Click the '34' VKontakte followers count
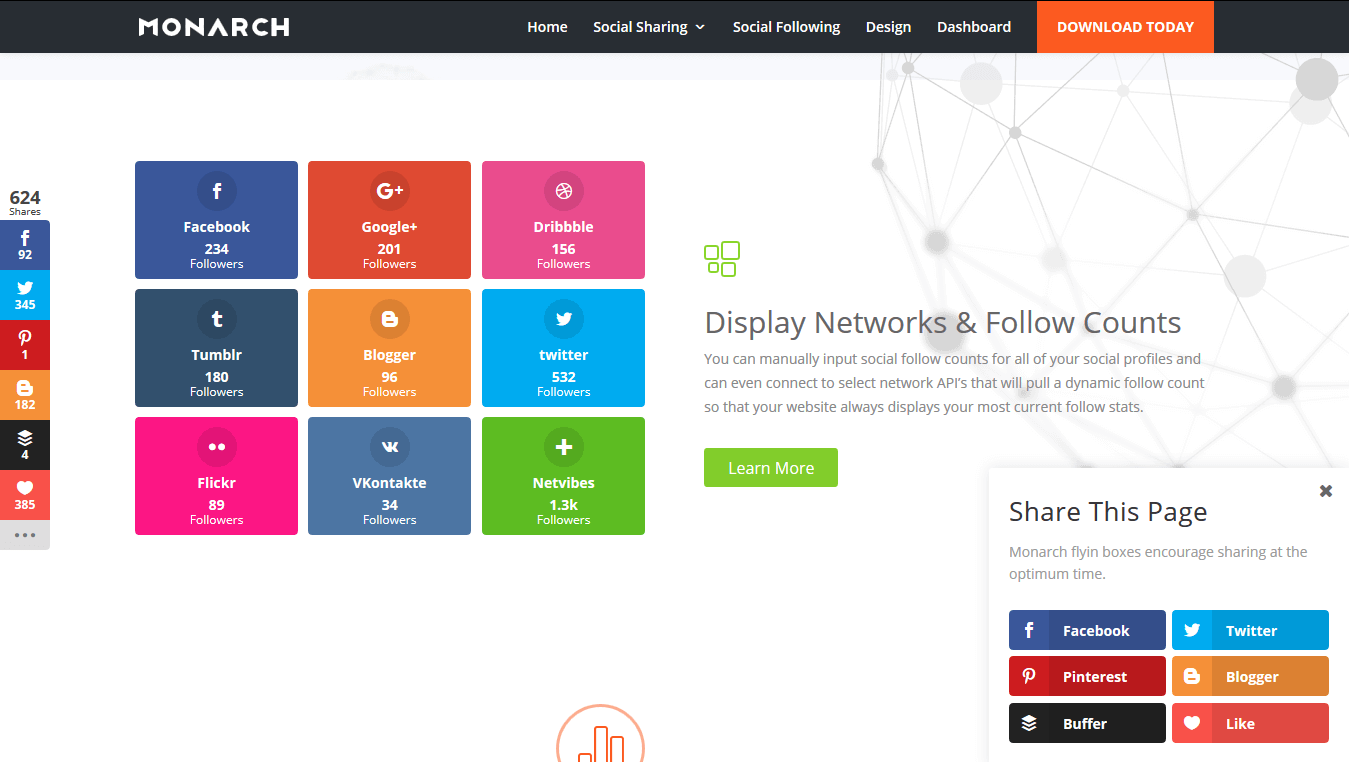This screenshot has height=762, width=1349. click(x=389, y=505)
